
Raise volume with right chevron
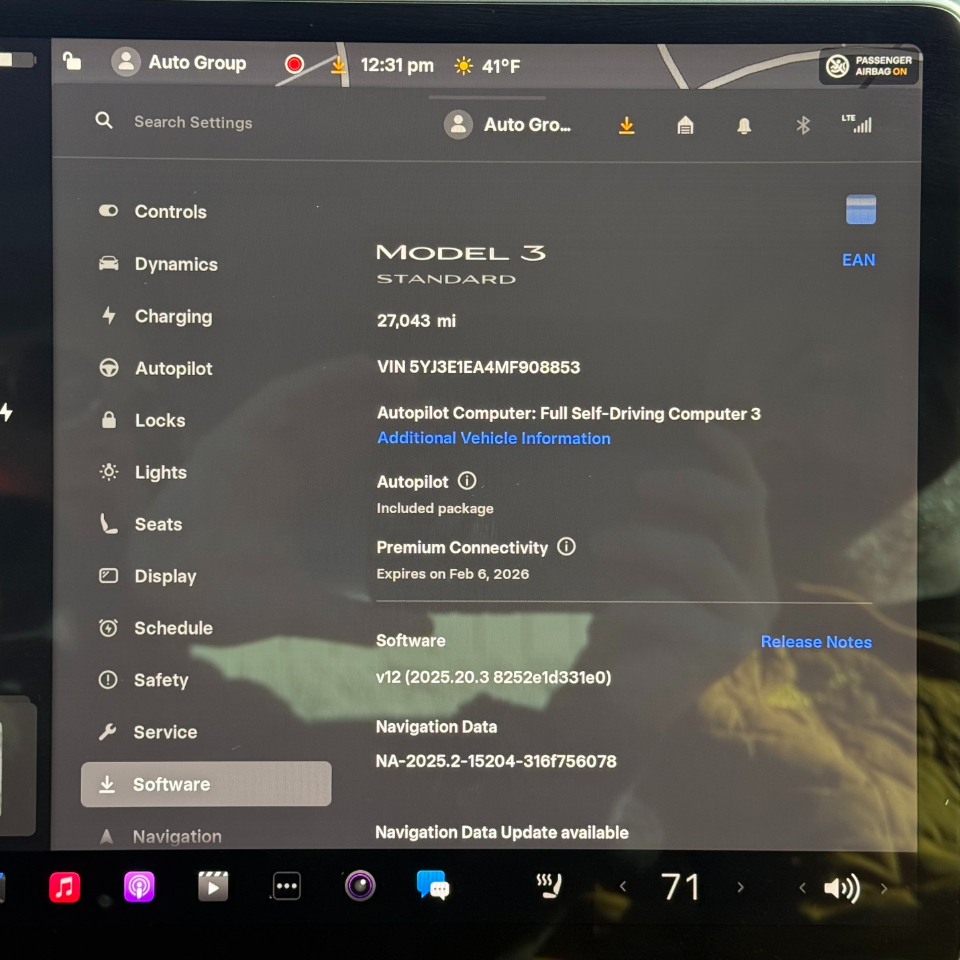pos(883,888)
